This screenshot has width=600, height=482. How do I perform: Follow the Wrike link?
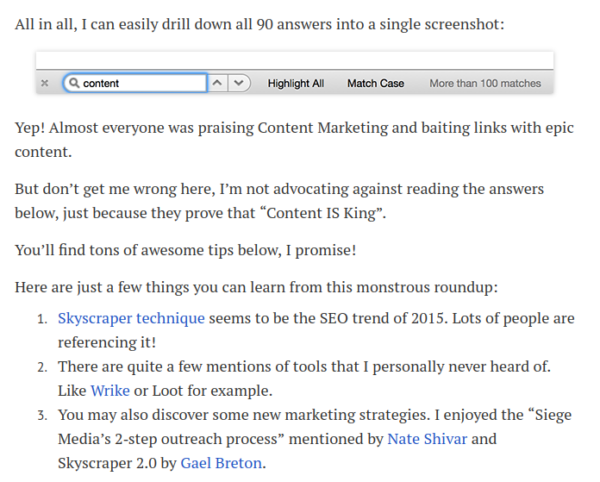point(110,391)
